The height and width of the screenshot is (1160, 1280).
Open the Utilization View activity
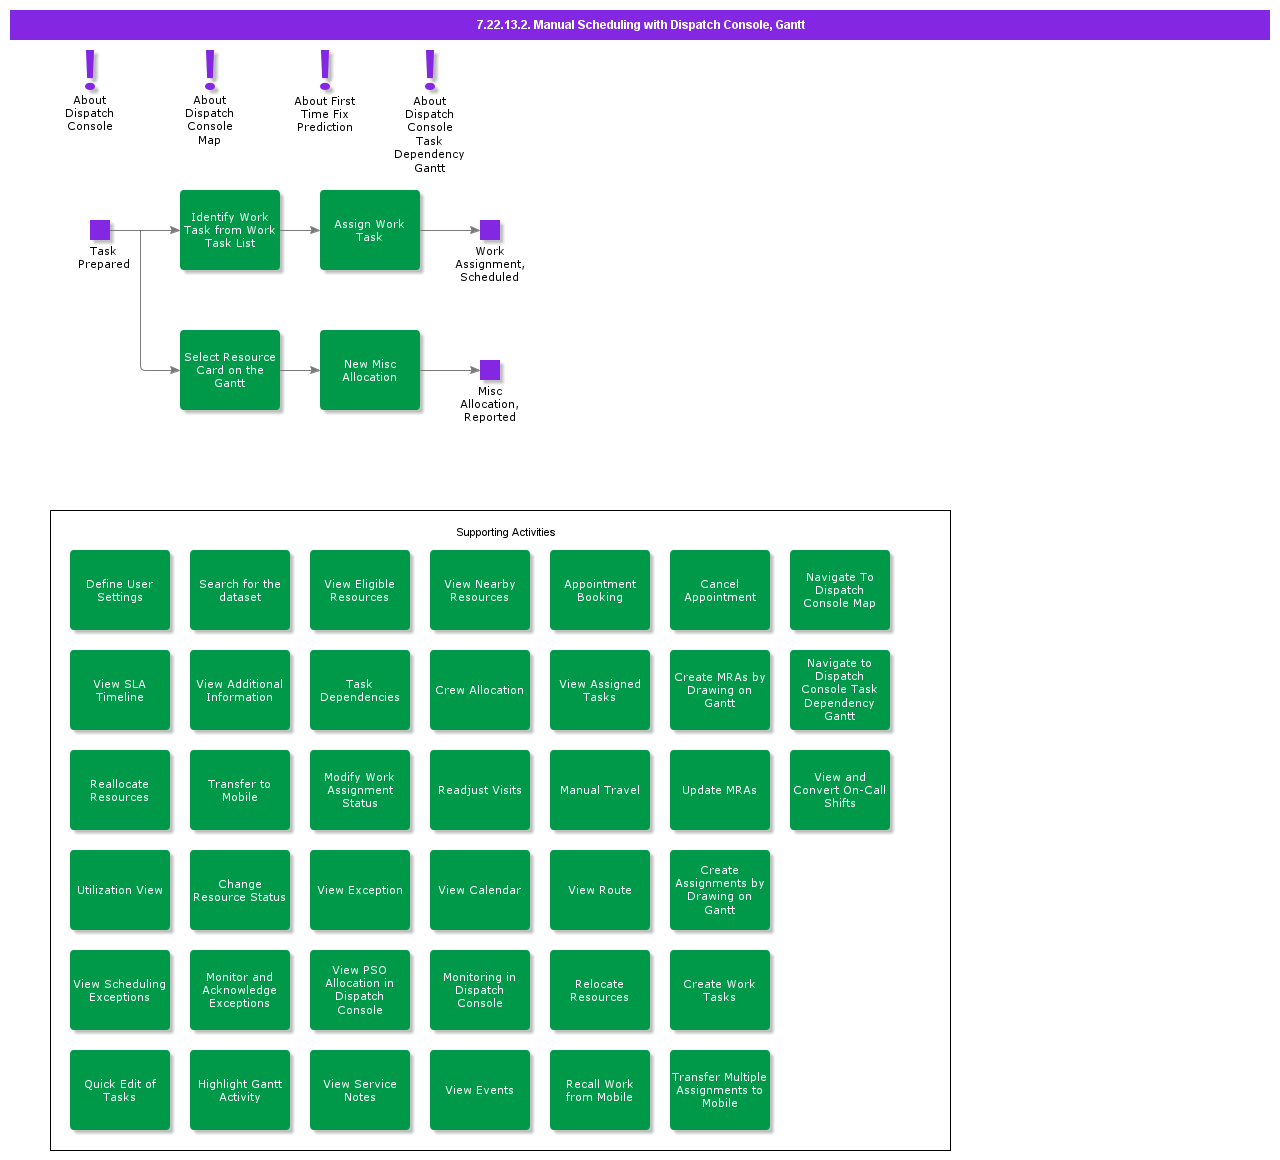[120, 890]
